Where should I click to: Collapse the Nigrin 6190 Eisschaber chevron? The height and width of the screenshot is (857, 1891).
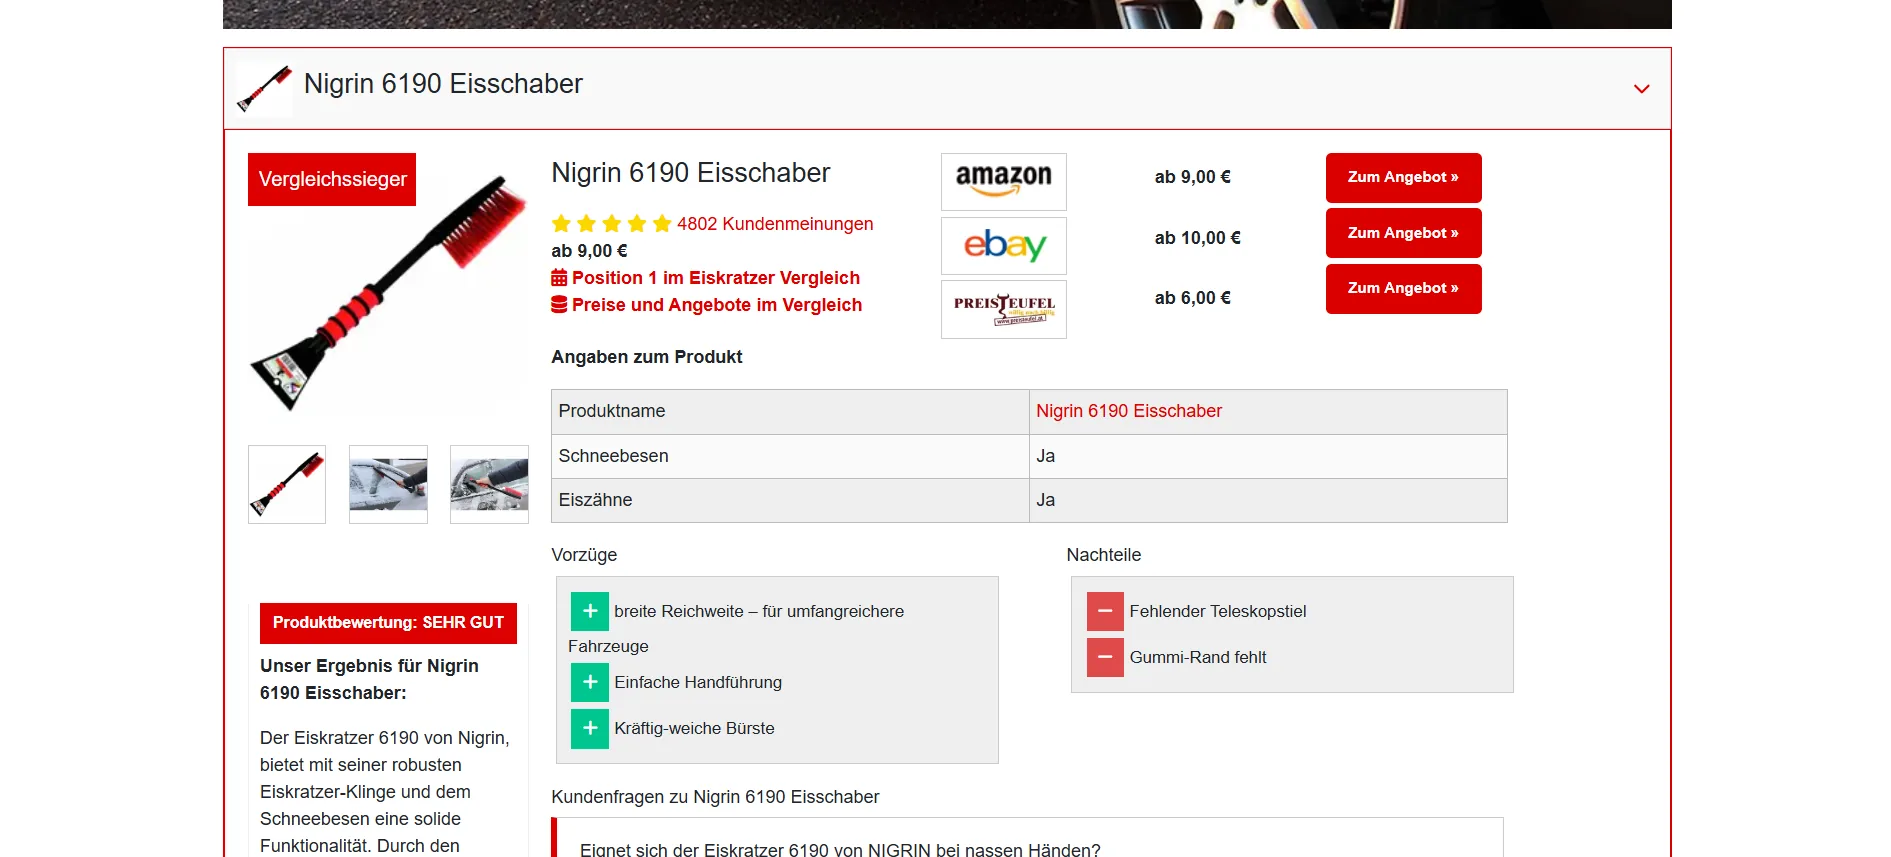coord(1641,89)
